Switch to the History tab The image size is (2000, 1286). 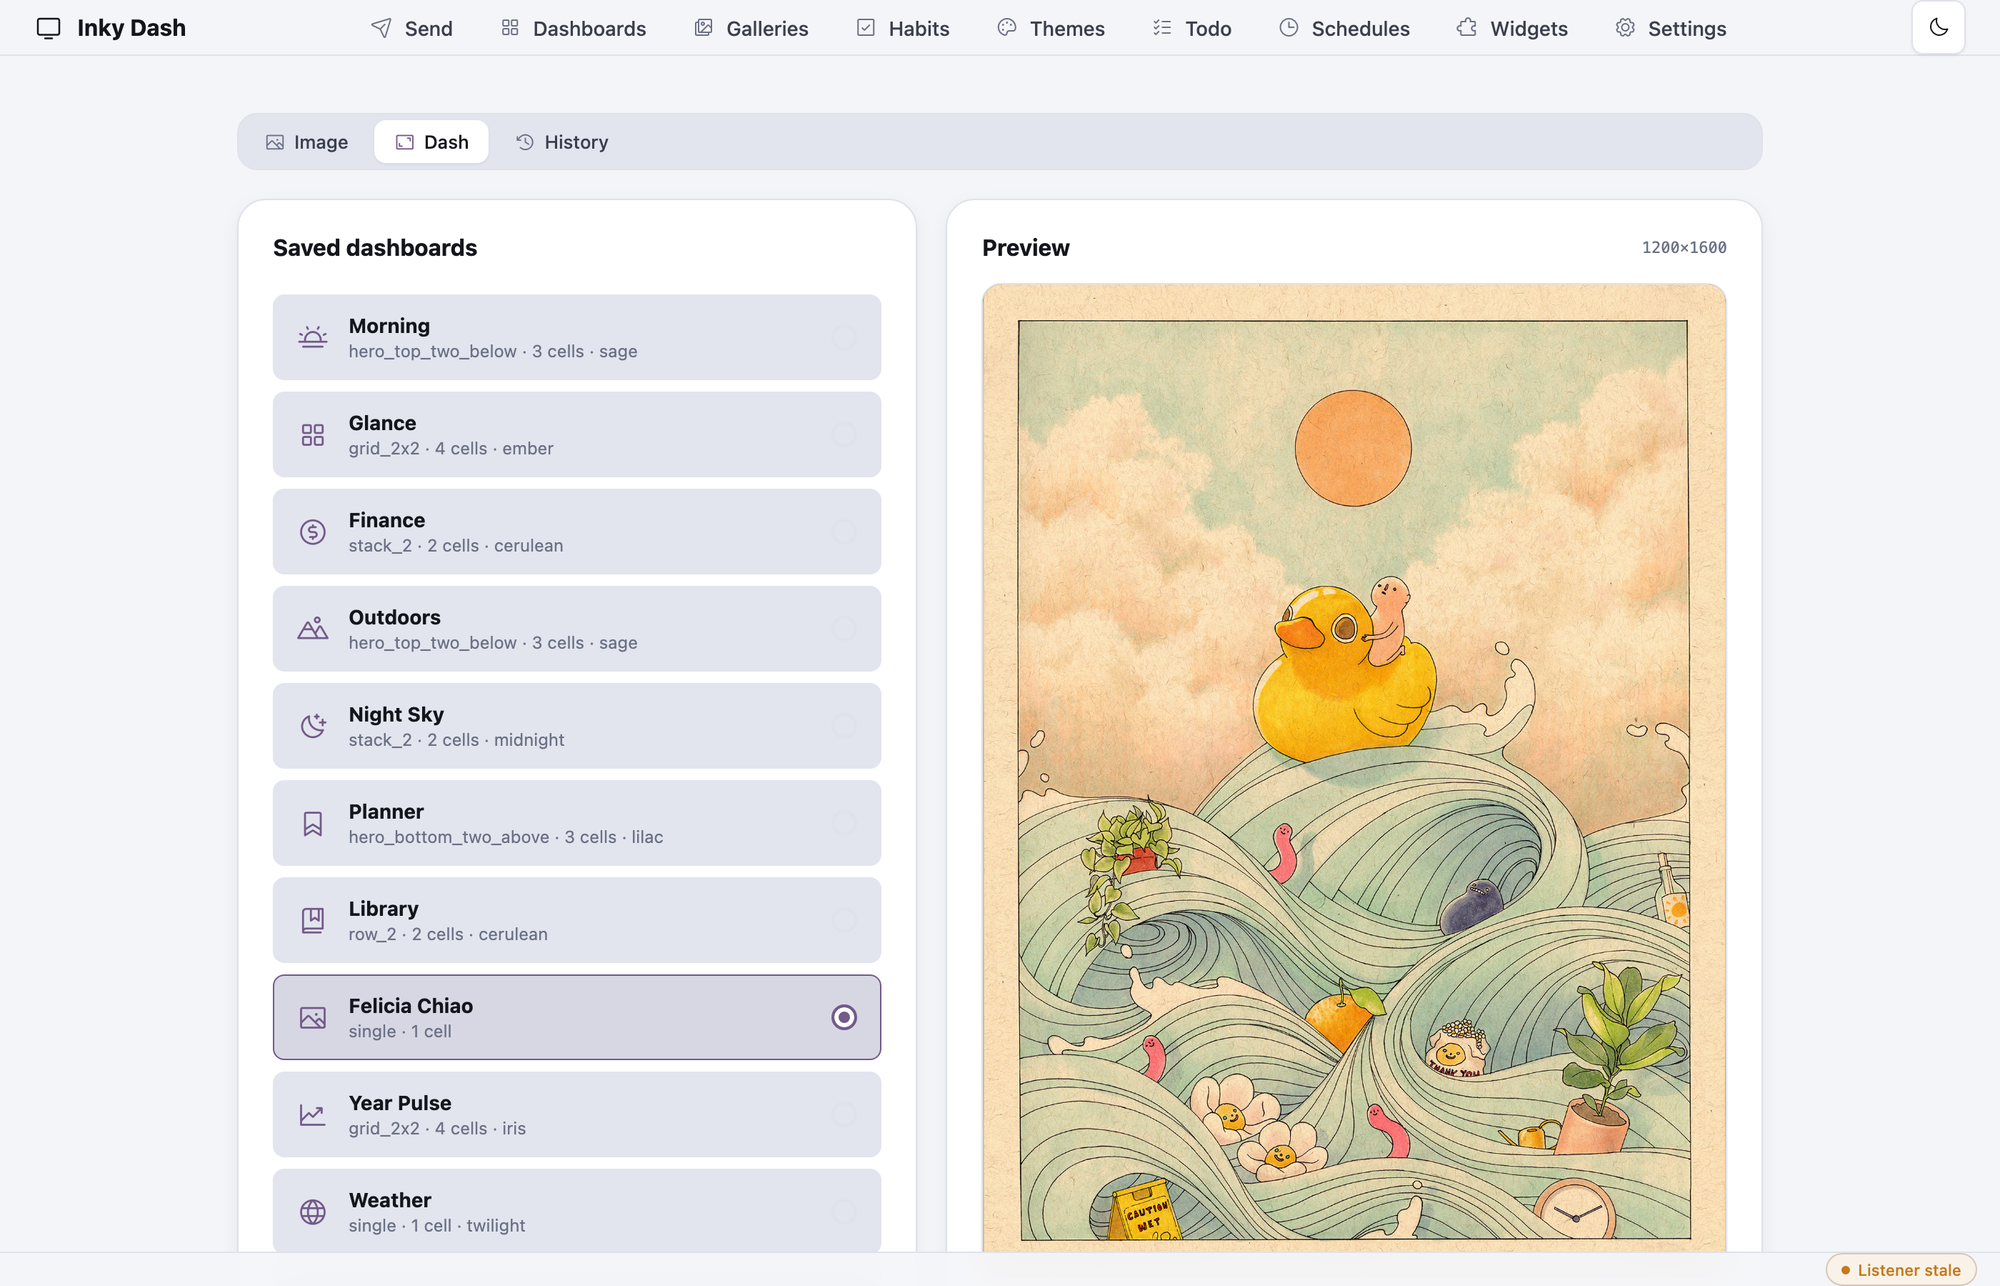click(x=562, y=142)
